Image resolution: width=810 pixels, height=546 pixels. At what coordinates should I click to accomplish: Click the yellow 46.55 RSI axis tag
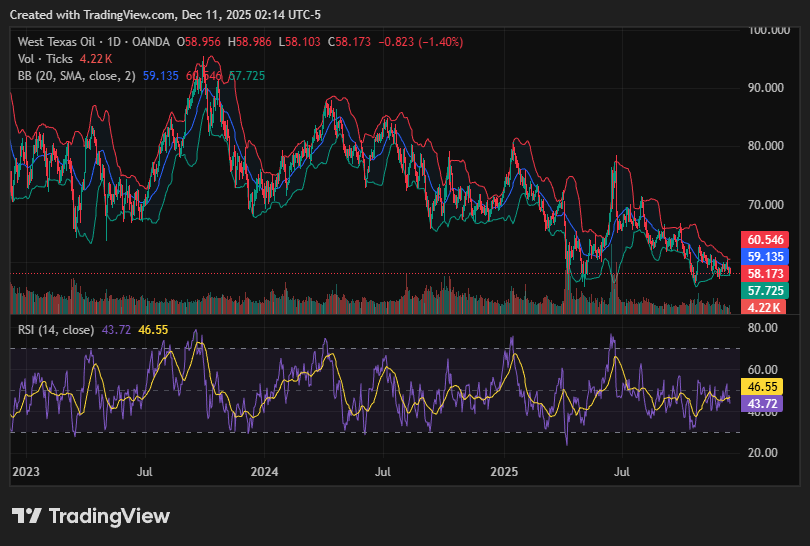coord(763,385)
